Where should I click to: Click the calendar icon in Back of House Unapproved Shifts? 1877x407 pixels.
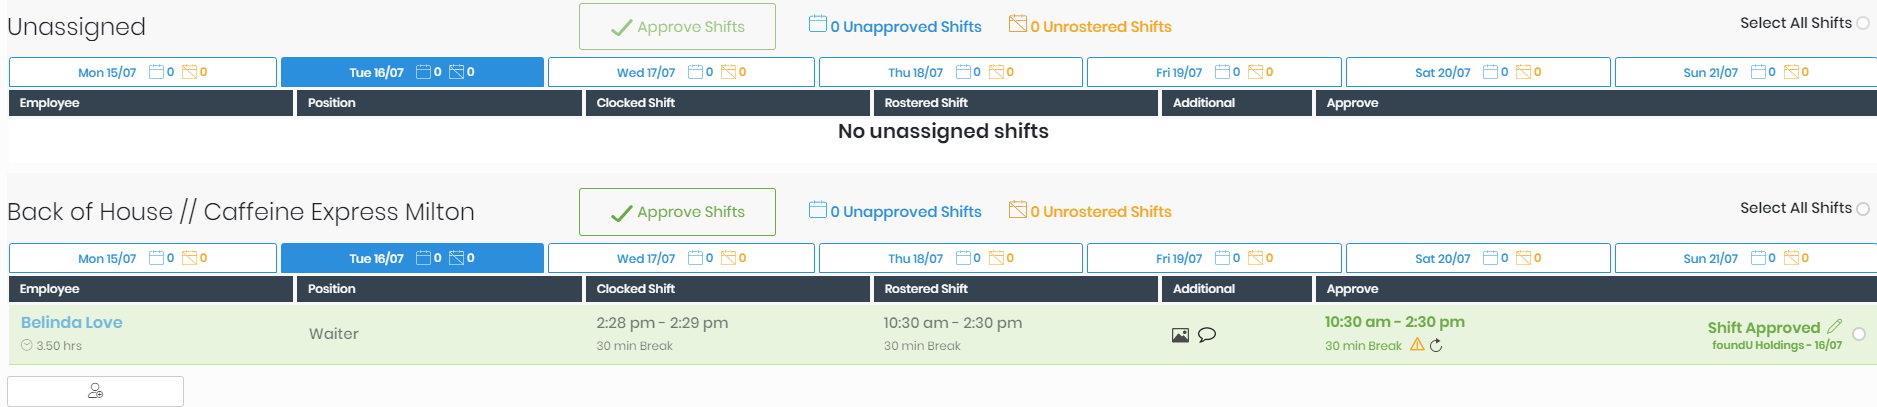click(x=818, y=210)
